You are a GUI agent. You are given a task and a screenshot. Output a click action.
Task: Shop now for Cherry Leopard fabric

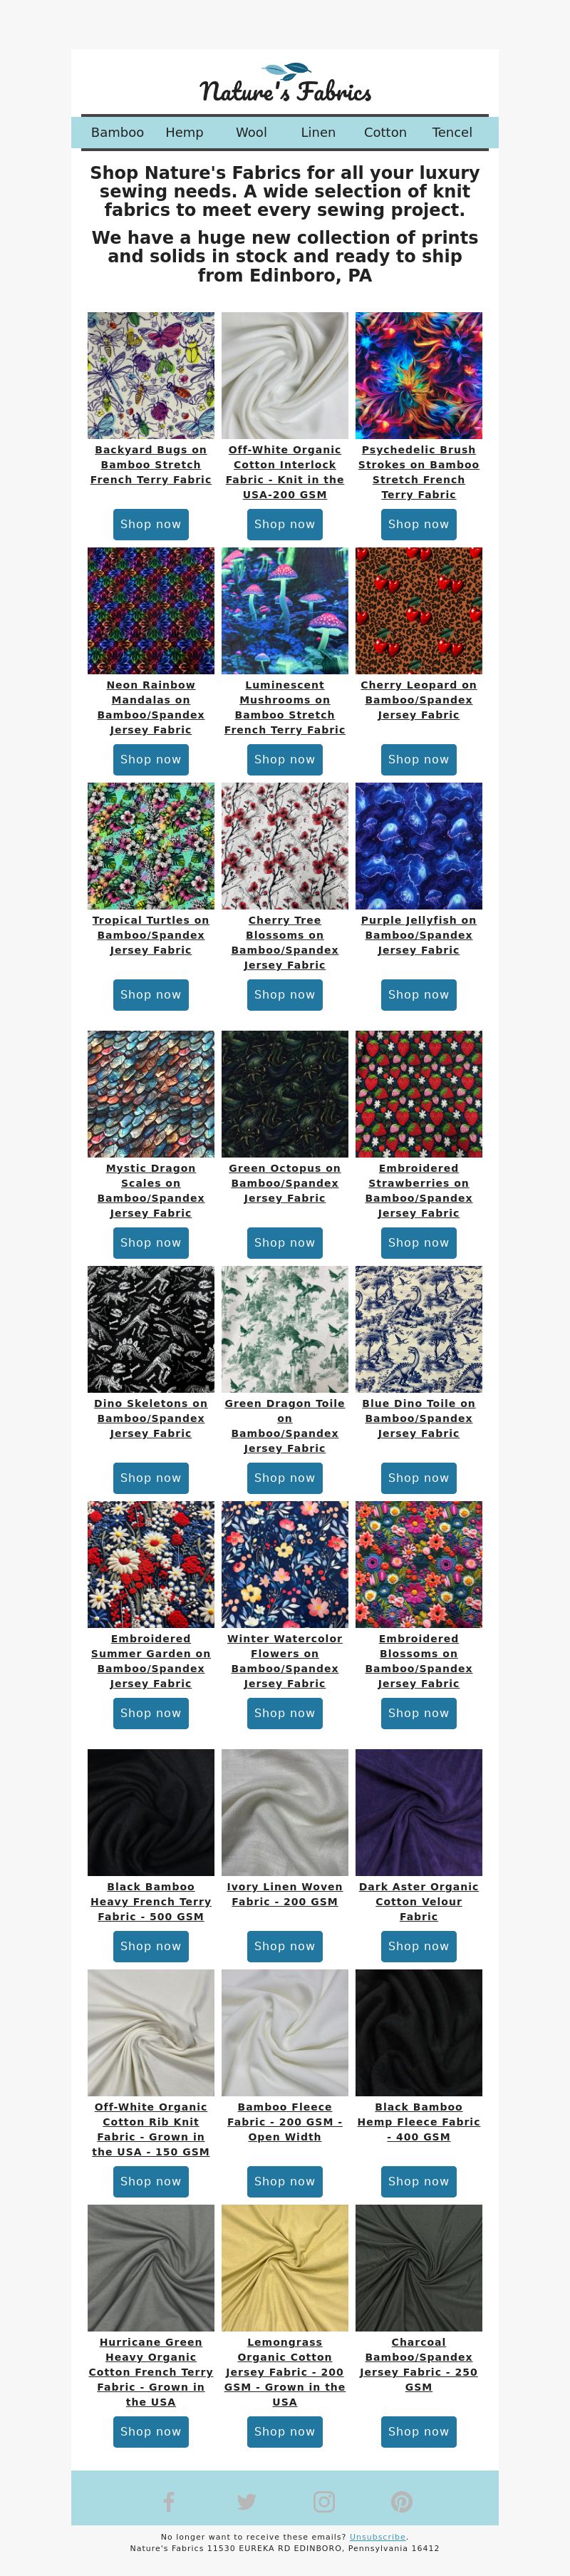419,759
